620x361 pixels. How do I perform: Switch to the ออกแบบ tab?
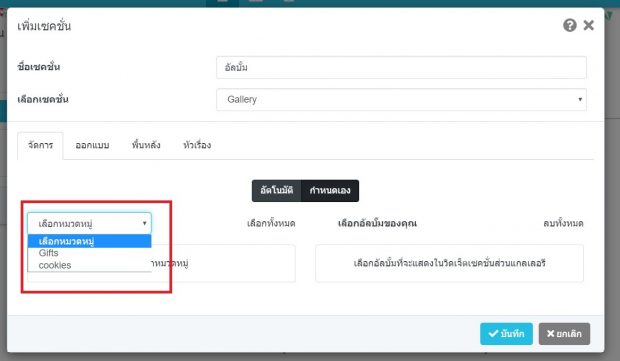(92, 146)
